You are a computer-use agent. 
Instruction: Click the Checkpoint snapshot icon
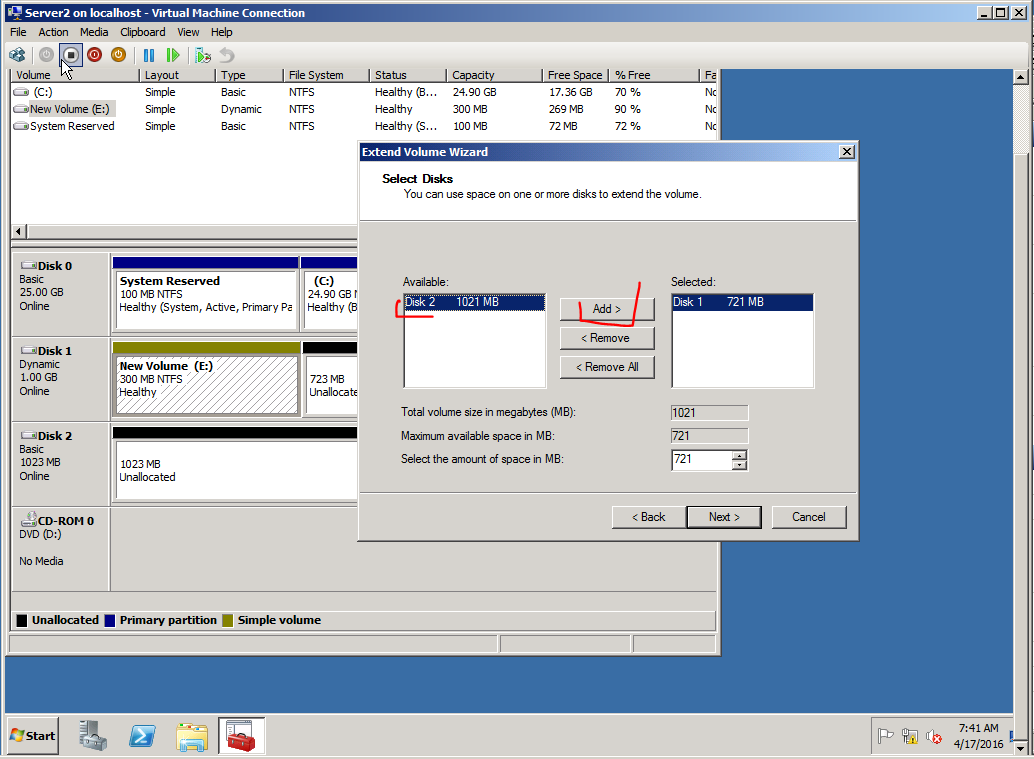pos(203,55)
